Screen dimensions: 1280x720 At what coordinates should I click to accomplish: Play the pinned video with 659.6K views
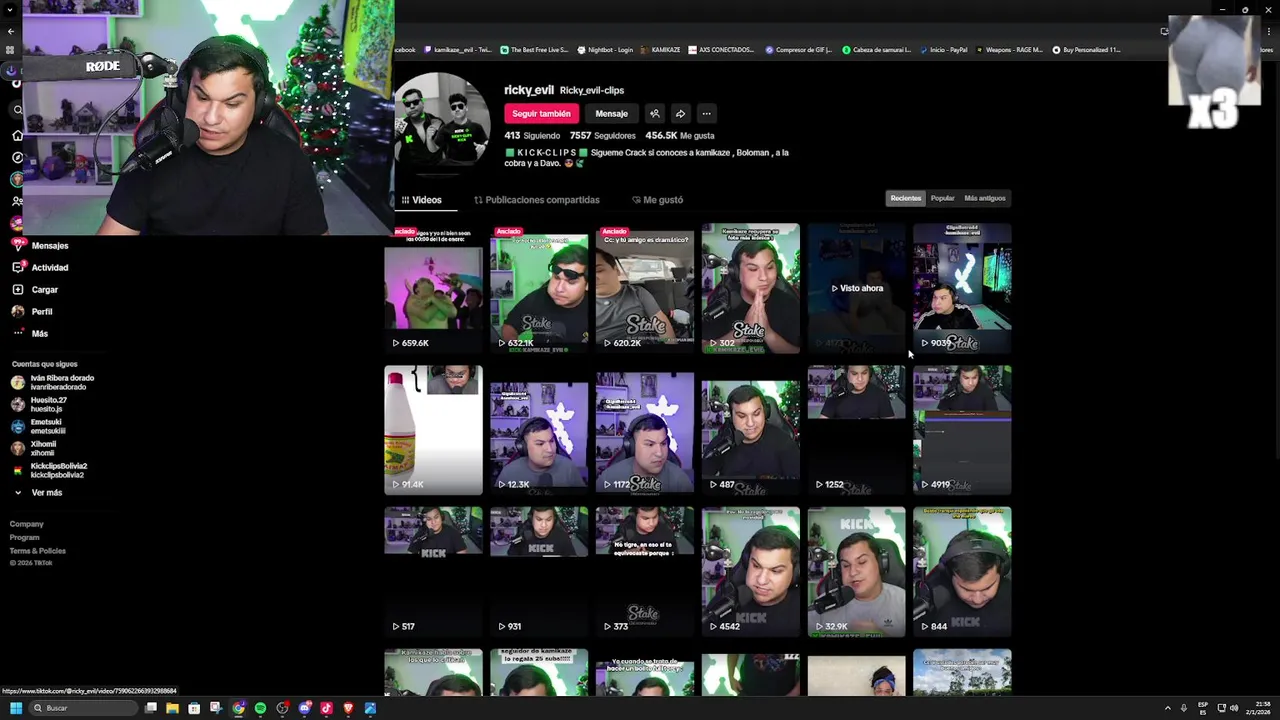tap(433, 288)
